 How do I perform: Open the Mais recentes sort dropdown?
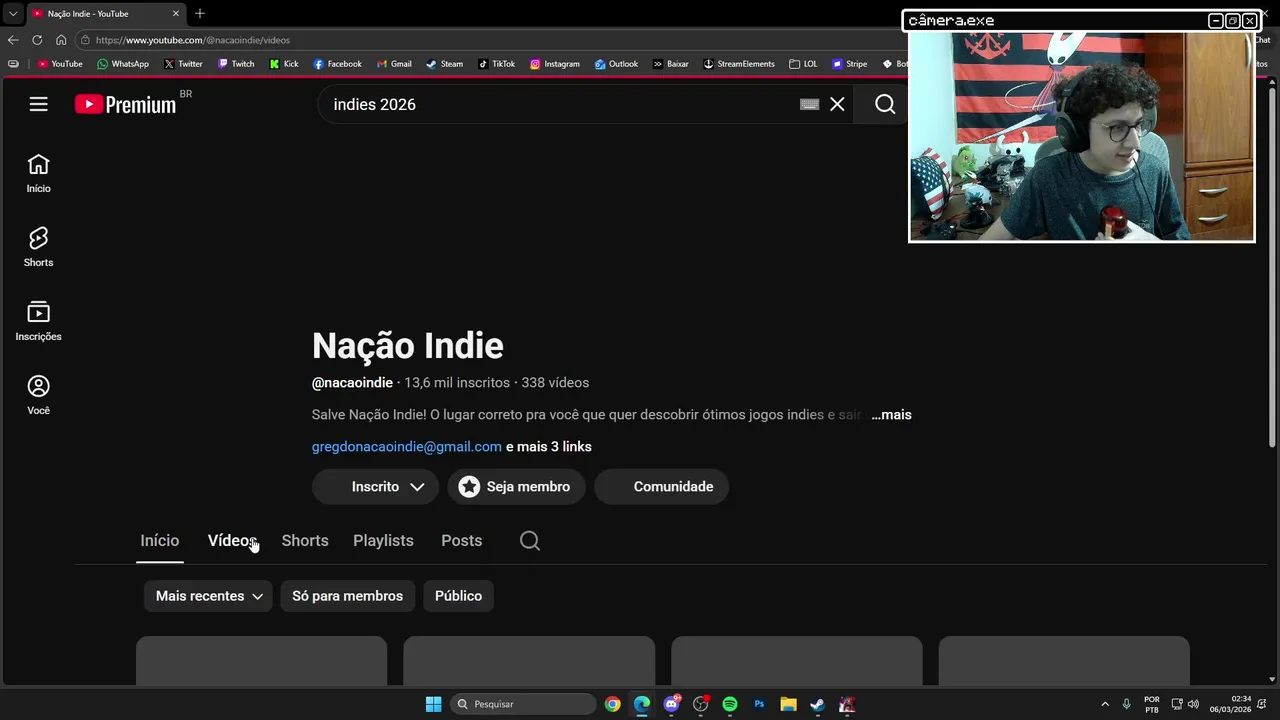pyautogui.click(x=208, y=596)
